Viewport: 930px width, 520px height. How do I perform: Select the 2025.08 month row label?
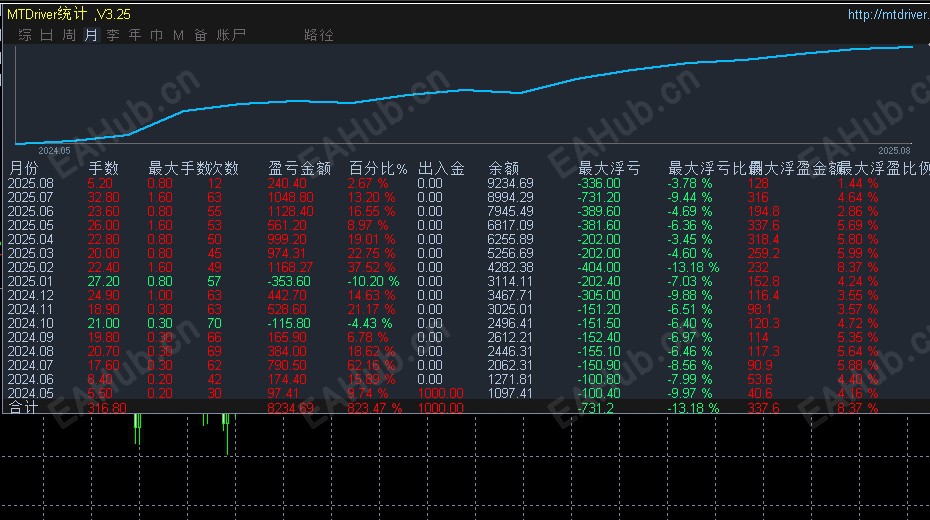pyautogui.click(x=30, y=183)
